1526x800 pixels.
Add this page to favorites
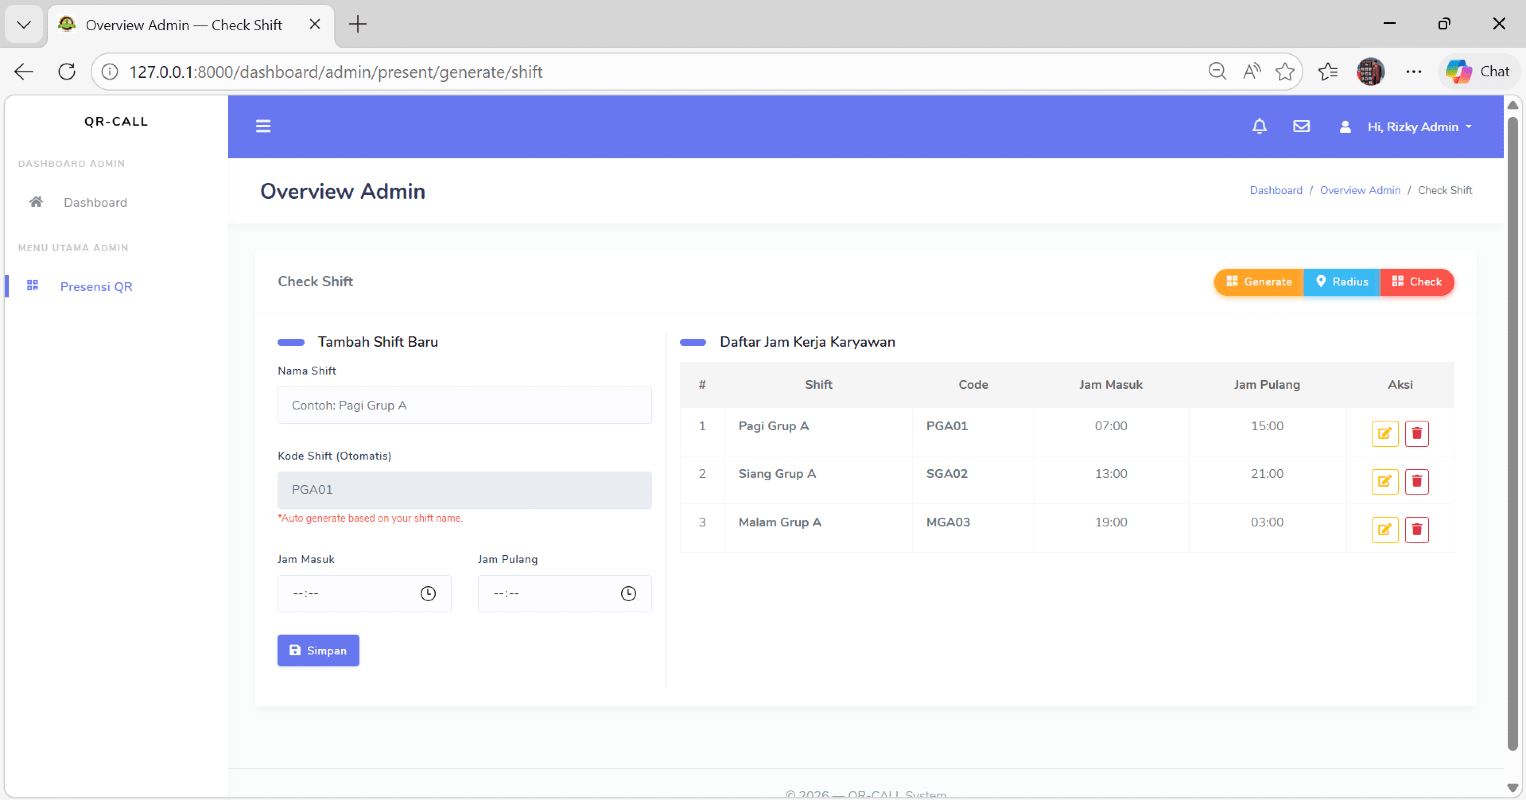pyautogui.click(x=1285, y=71)
